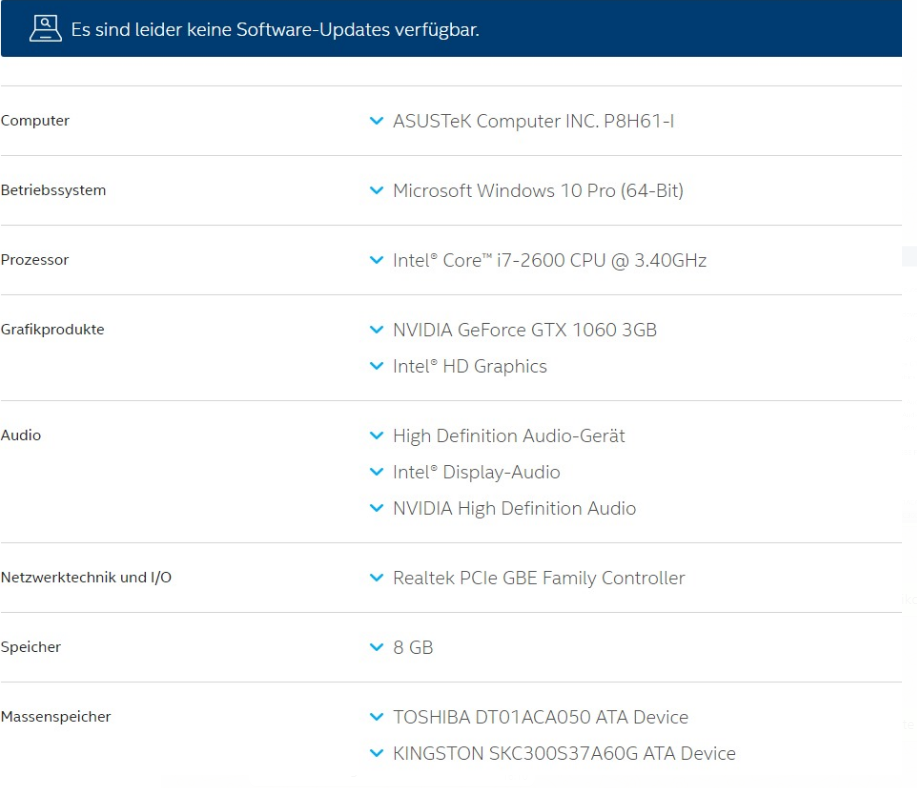Expand the Intel Display-Audio chevron

pos(377,472)
